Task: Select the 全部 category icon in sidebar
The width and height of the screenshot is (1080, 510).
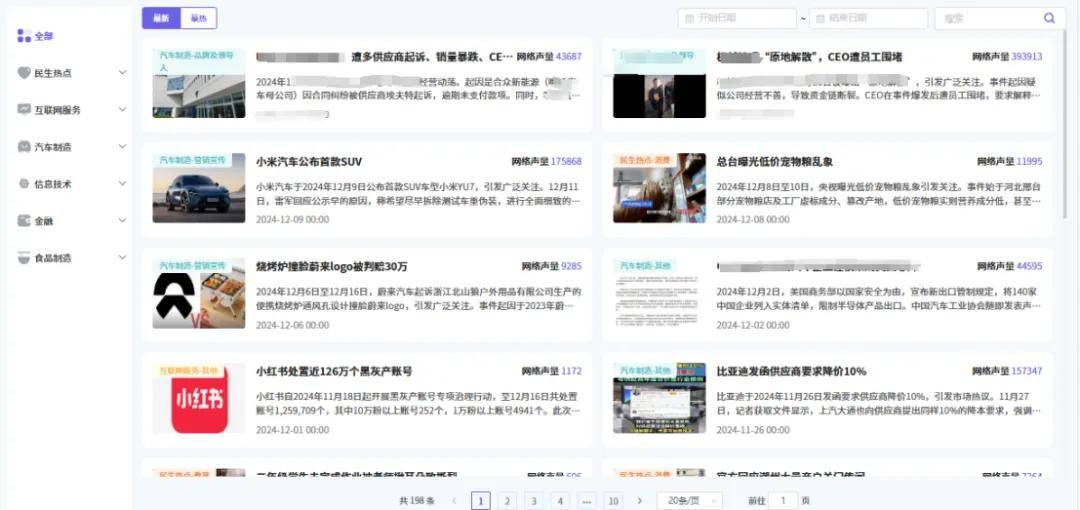Action: pyautogui.click(x=24, y=36)
